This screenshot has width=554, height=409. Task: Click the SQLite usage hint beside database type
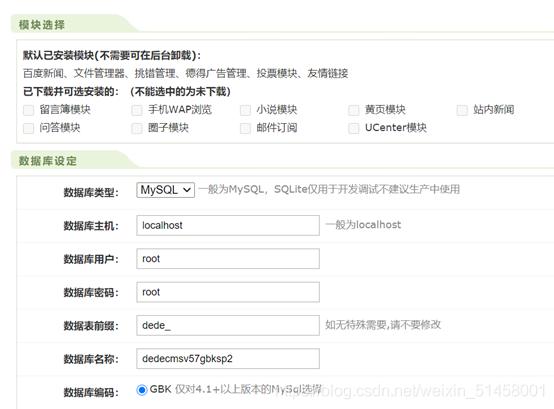pyautogui.click(x=329, y=189)
